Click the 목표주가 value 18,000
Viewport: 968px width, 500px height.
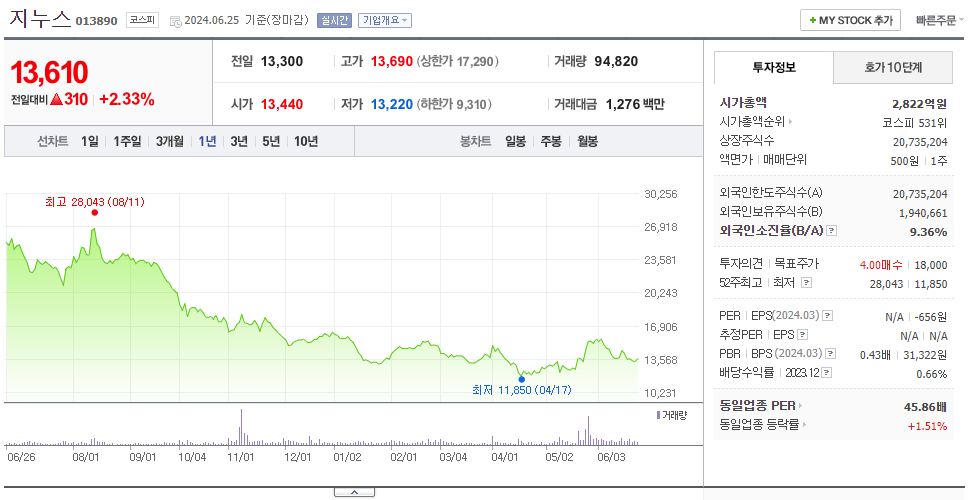coord(931,265)
